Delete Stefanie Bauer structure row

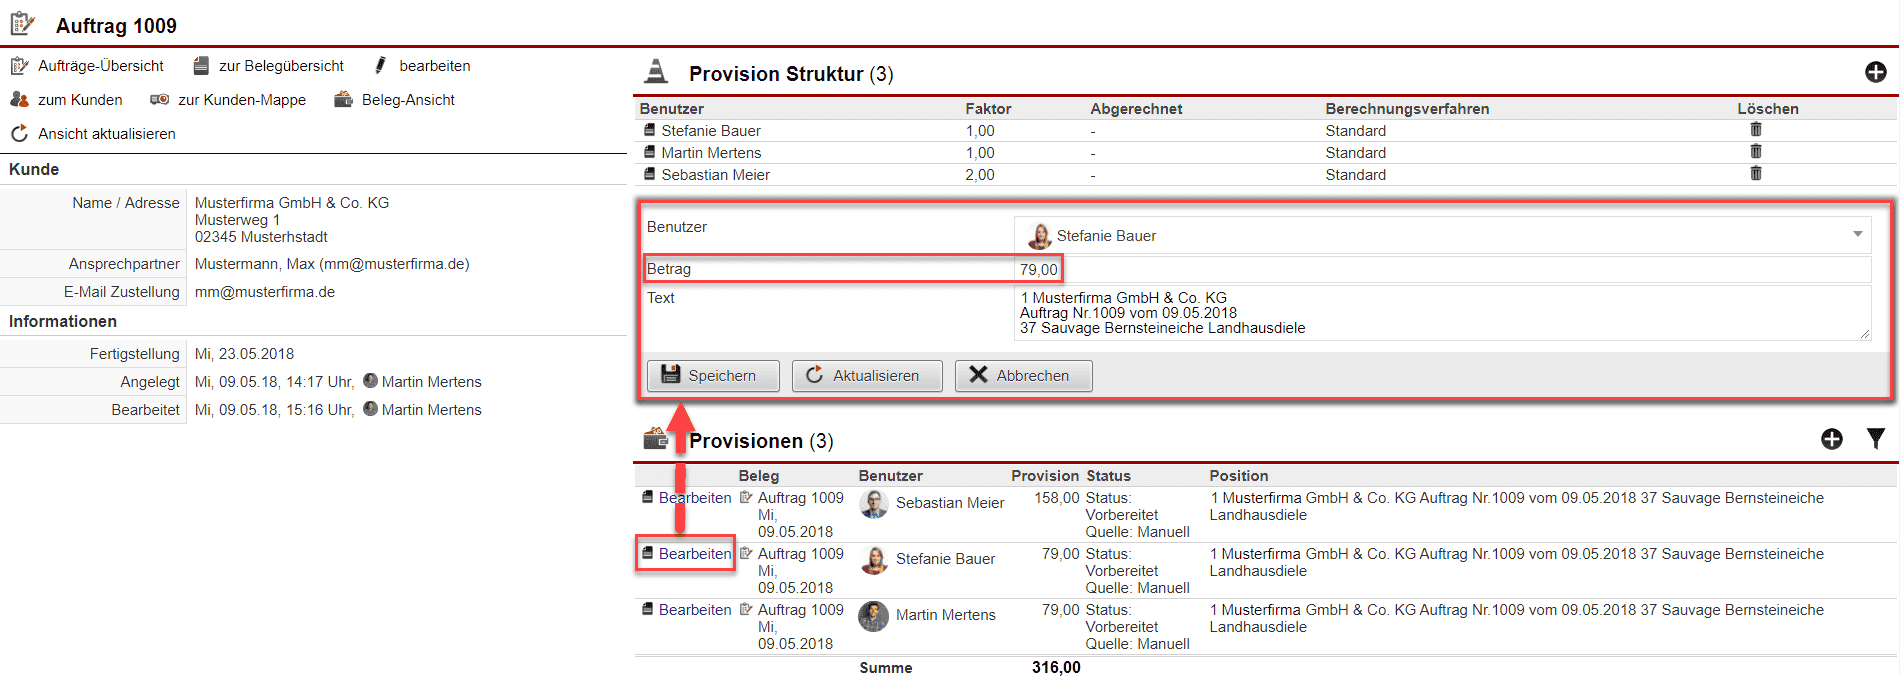[1756, 130]
